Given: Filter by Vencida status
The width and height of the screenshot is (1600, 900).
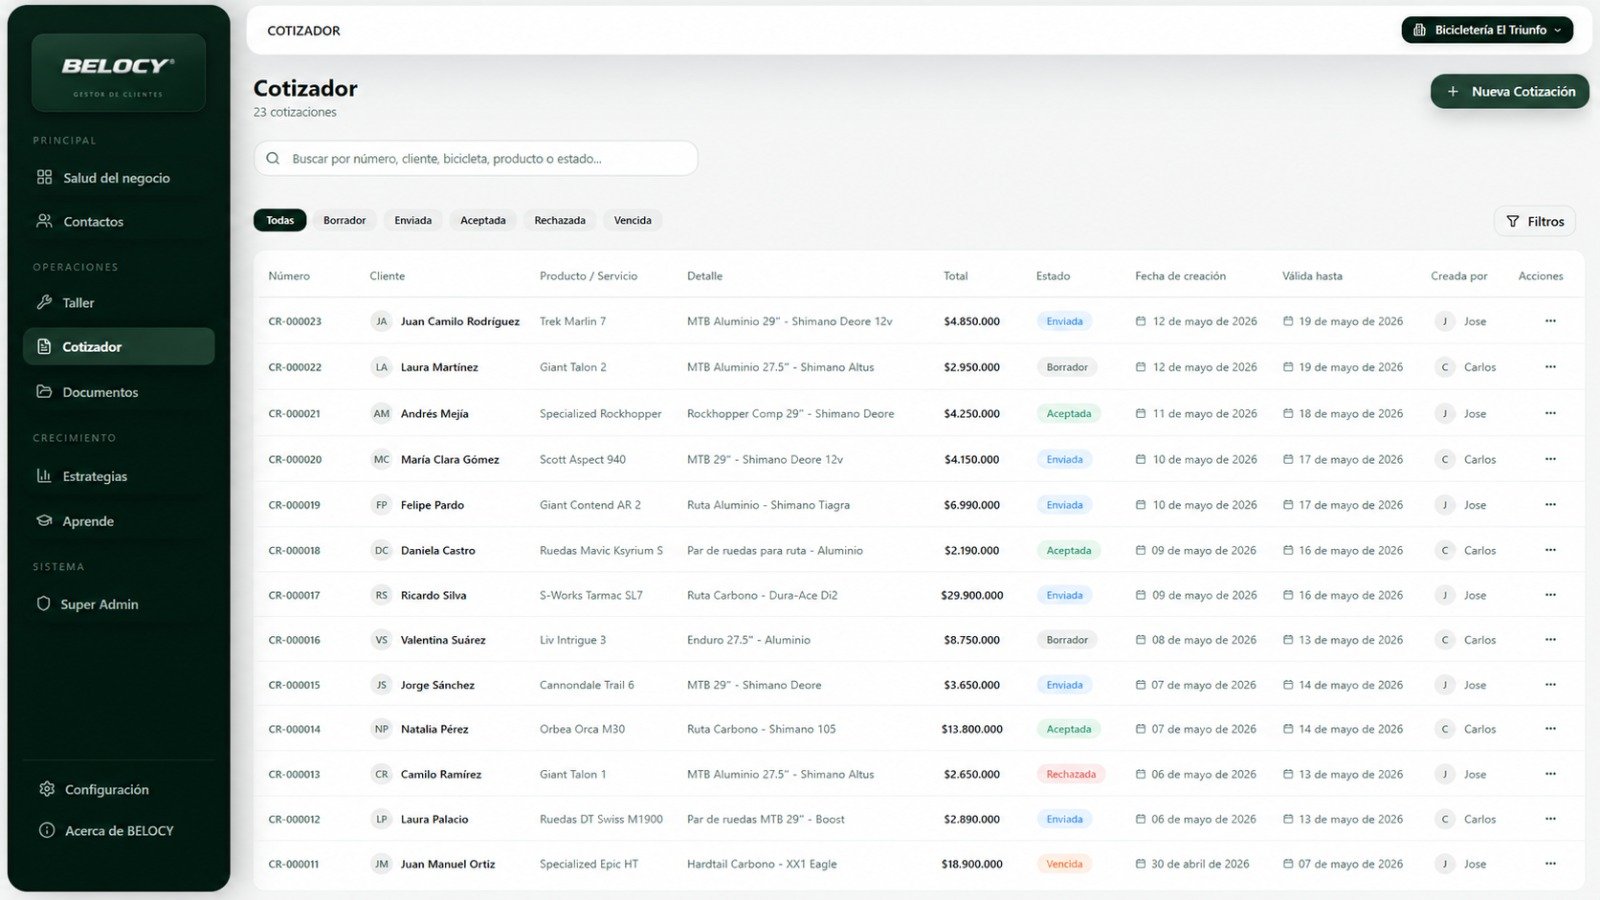Looking at the screenshot, I should (x=633, y=220).
